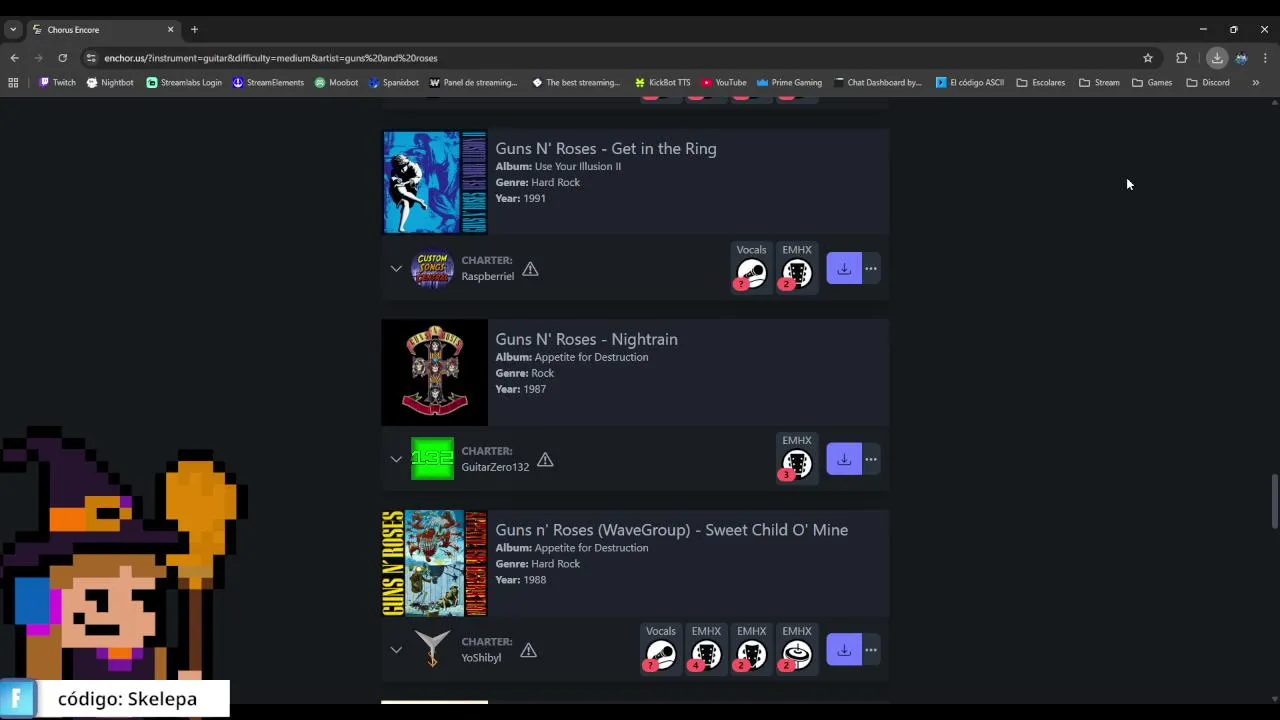Open more options for Get in the Ring
The height and width of the screenshot is (720, 1280).
(871, 268)
